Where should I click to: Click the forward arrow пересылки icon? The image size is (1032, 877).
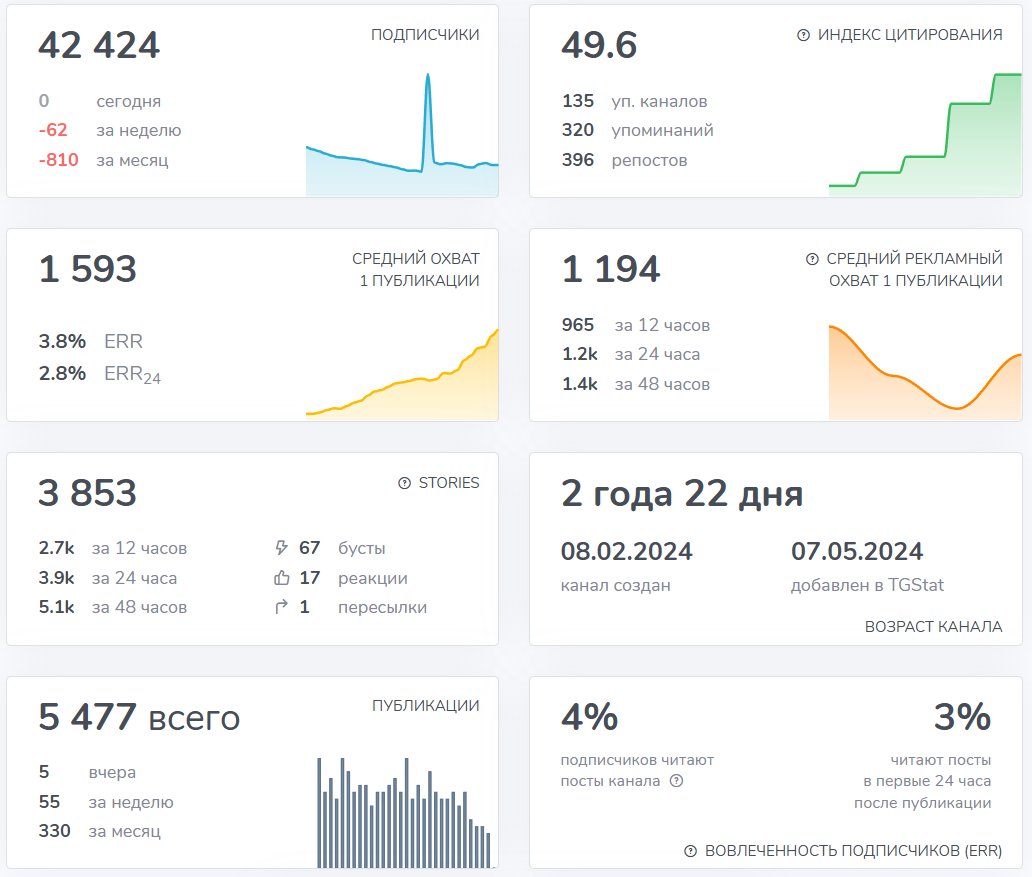coord(281,607)
